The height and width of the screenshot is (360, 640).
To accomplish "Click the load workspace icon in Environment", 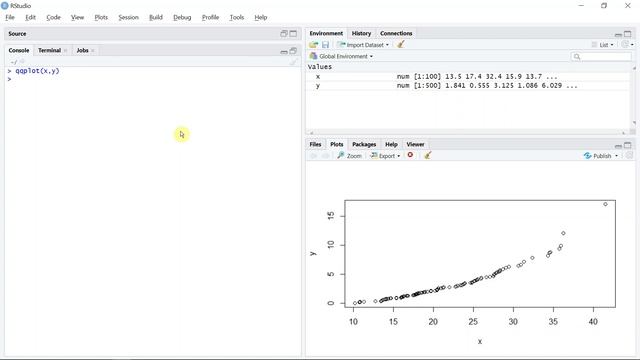I will 313,44.
